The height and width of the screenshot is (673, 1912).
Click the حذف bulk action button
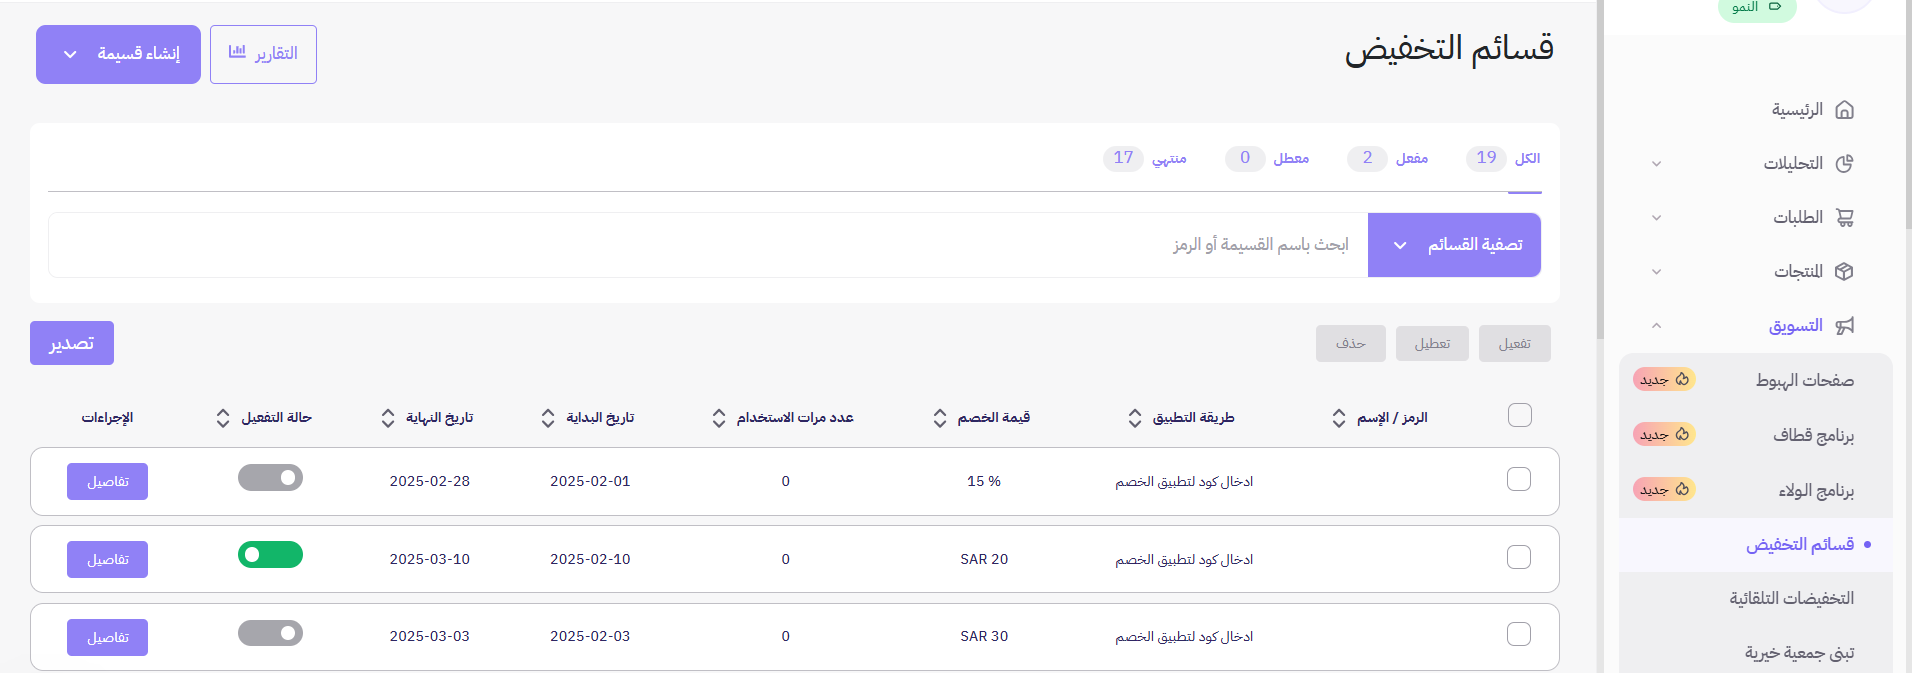[1351, 344]
